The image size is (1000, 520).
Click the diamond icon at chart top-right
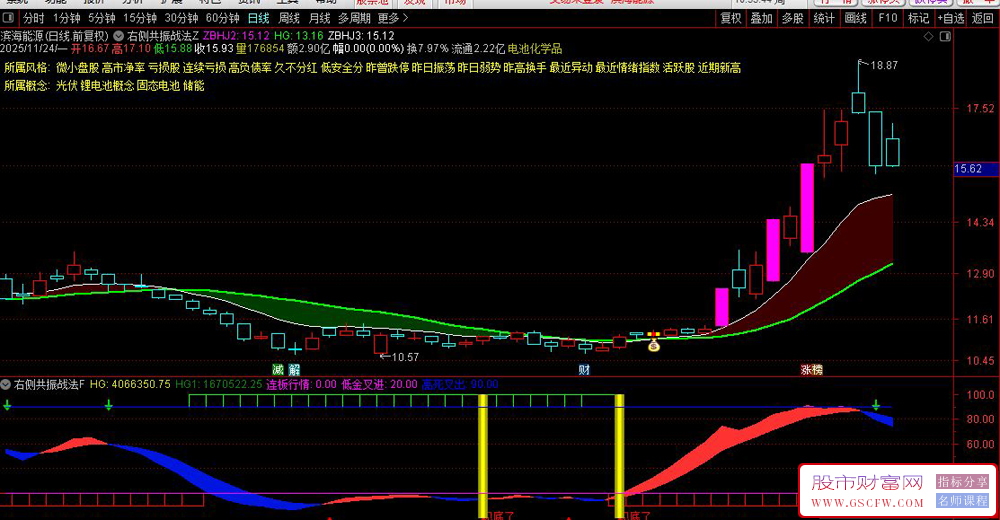pos(929,36)
